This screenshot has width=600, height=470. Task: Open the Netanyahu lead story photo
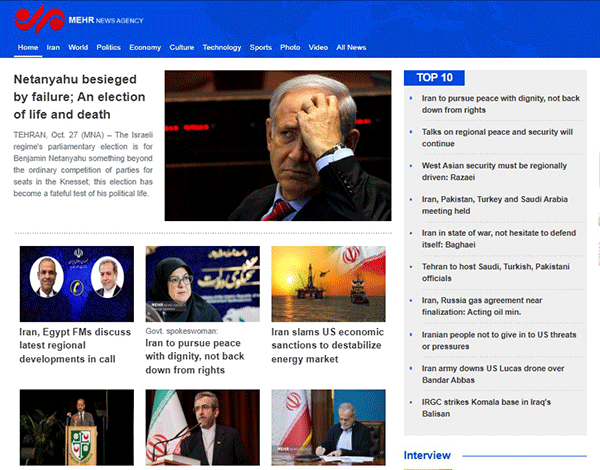(278, 145)
